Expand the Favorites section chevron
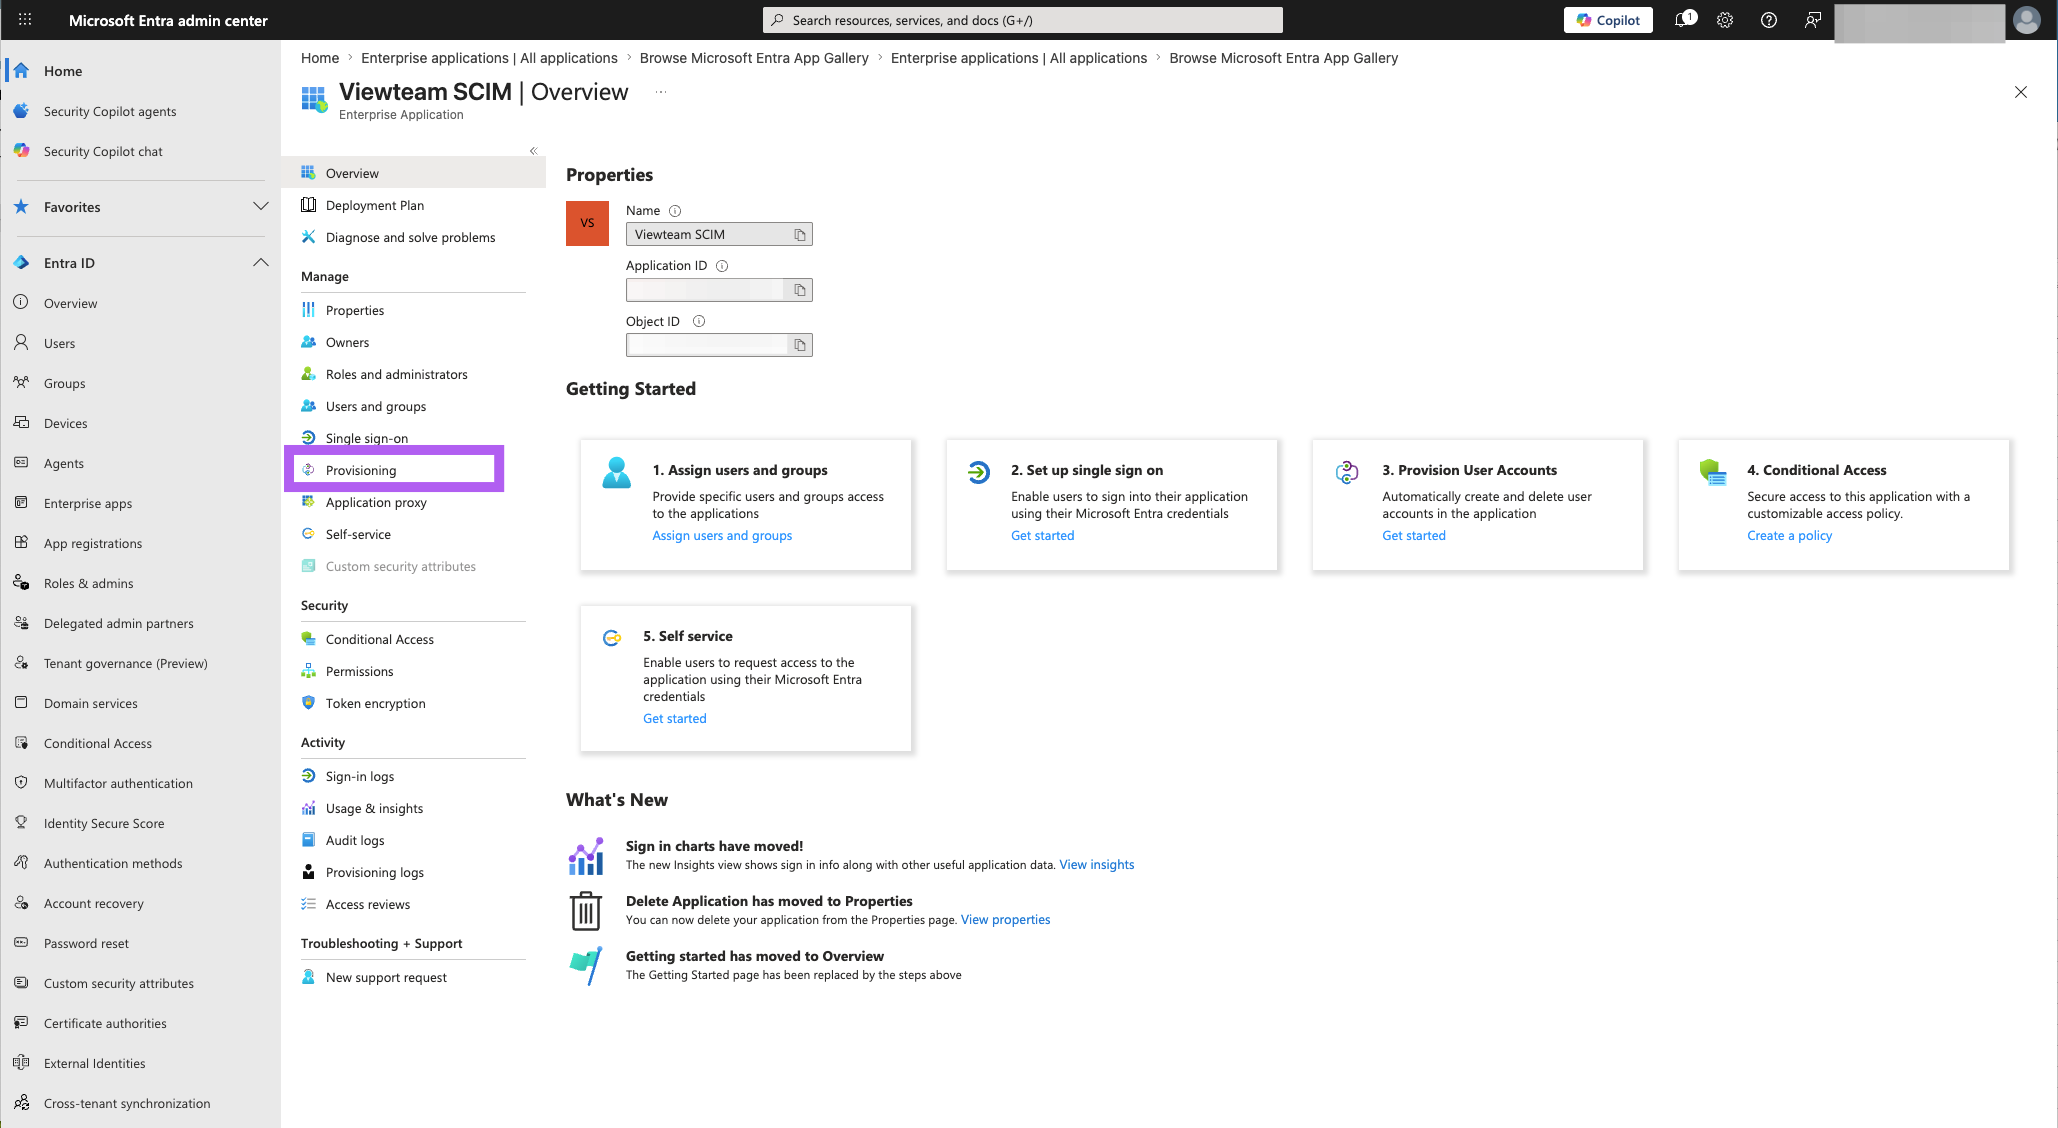2058x1128 pixels. point(261,207)
